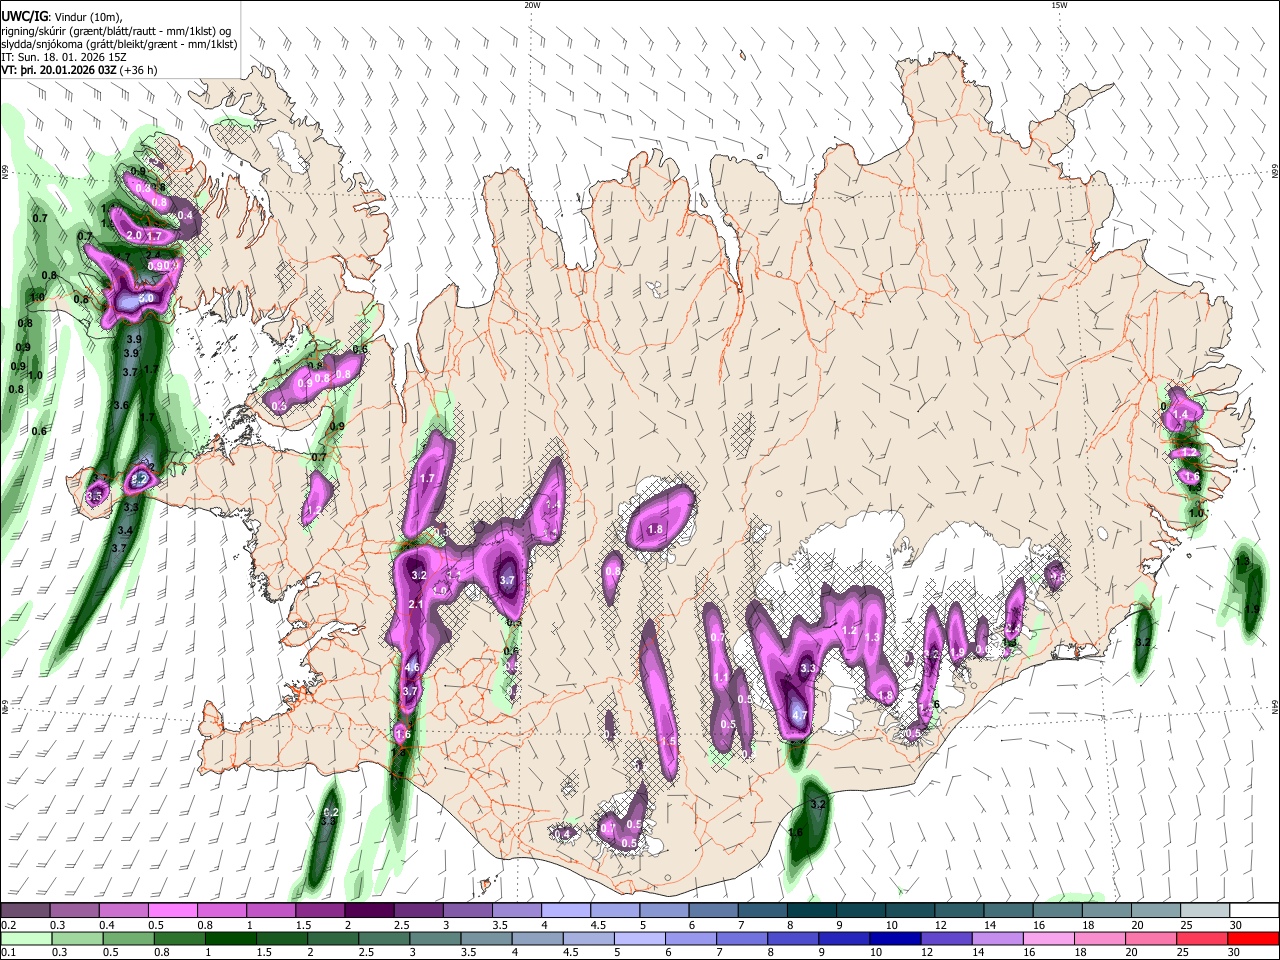This screenshot has height=960, width=1280.
Task: Click the 20W longitude label
Action: pyautogui.click(x=532, y=5)
